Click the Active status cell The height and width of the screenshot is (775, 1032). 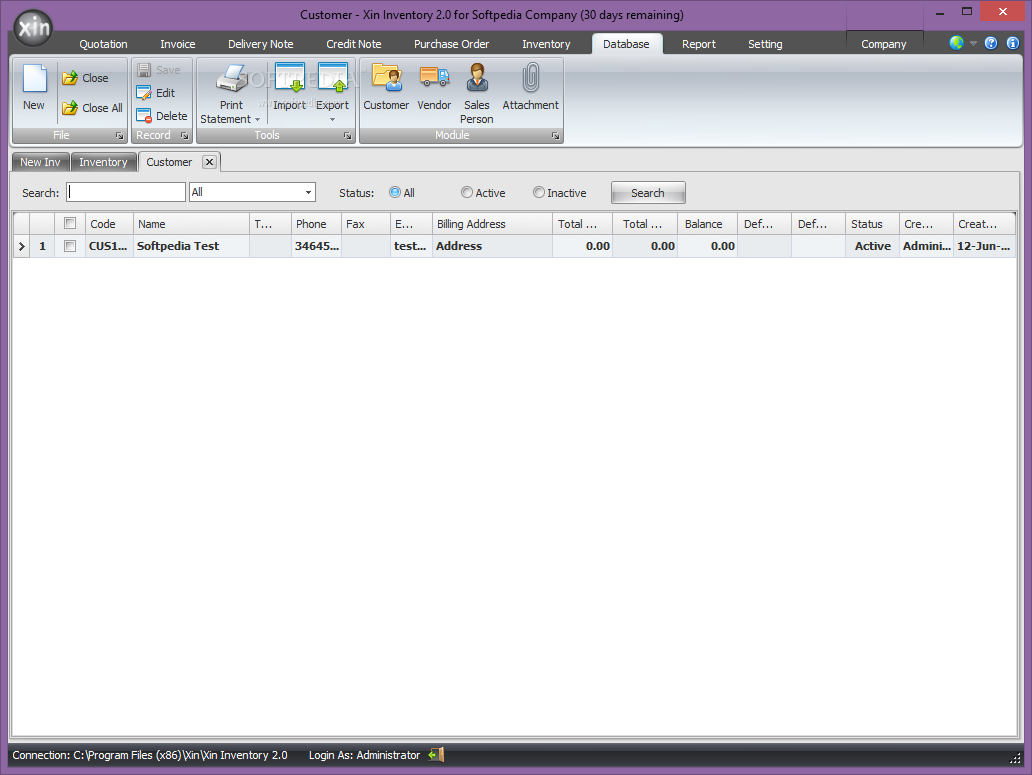(872, 246)
